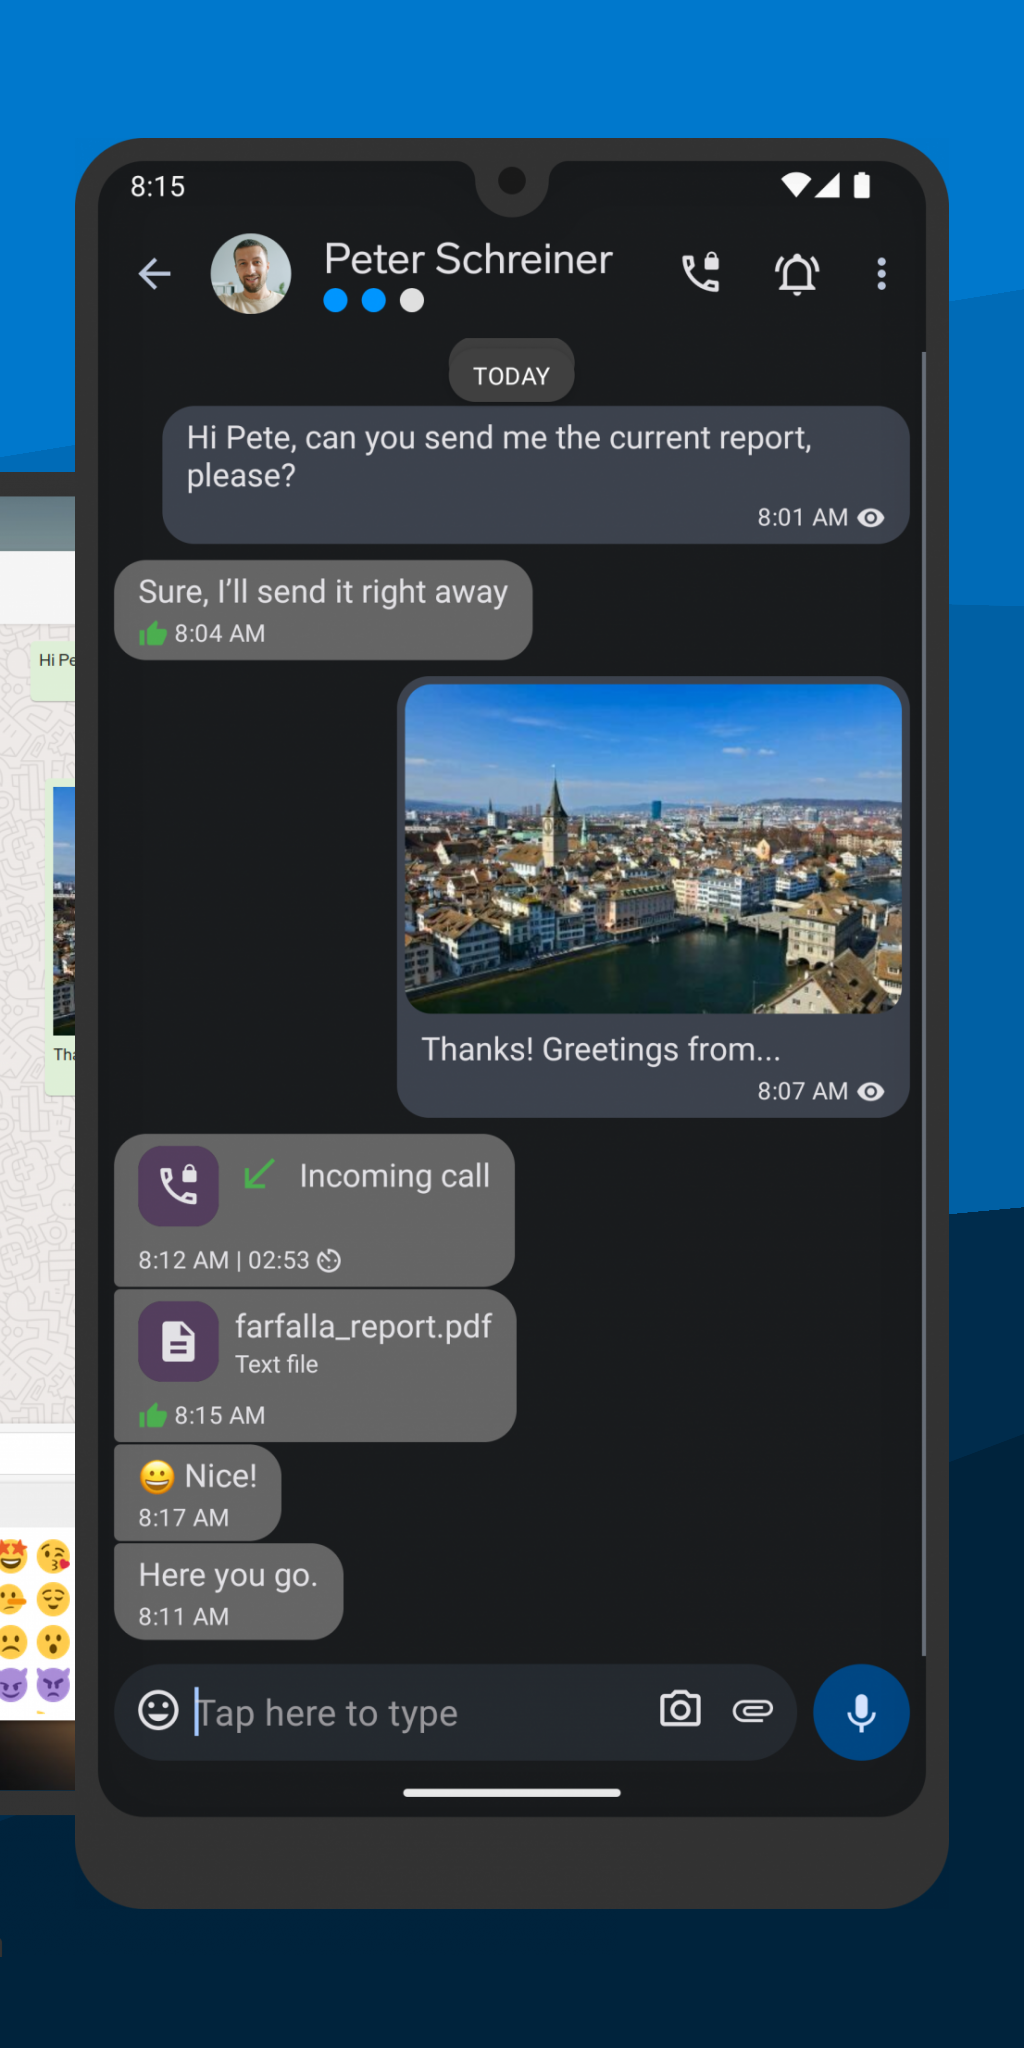Tap the "Thanks! Greetings from..." caption

[x=600, y=1049]
